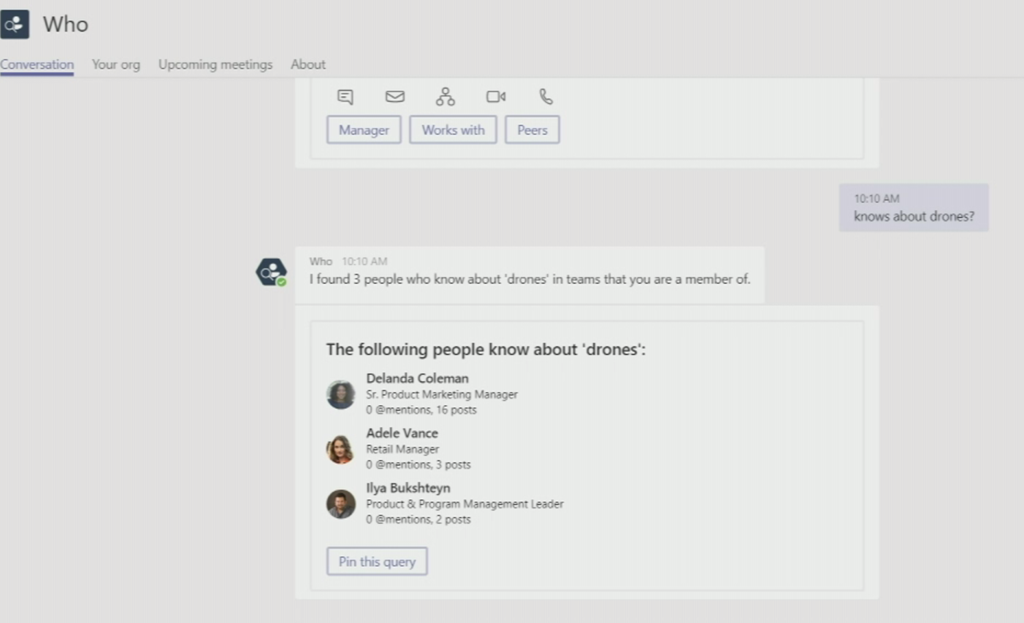The height and width of the screenshot is (623, 1024).
Task: Click the chat icon in contact card
Action: coord(345,97)
